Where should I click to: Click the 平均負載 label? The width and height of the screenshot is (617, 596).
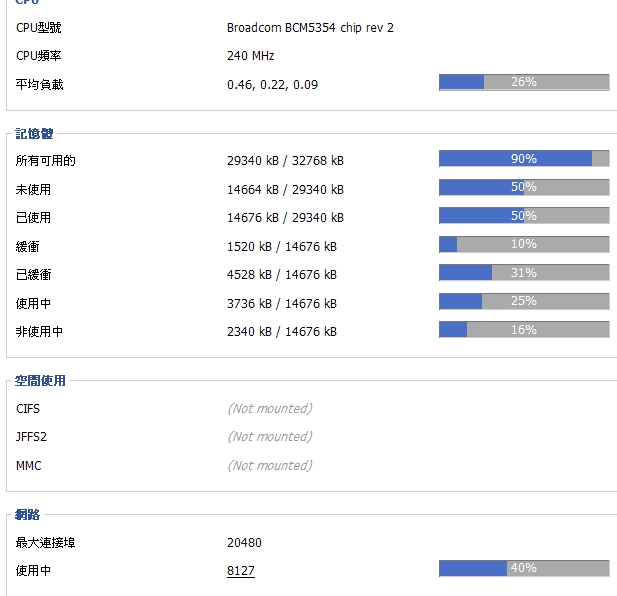(x=39, y=85)
